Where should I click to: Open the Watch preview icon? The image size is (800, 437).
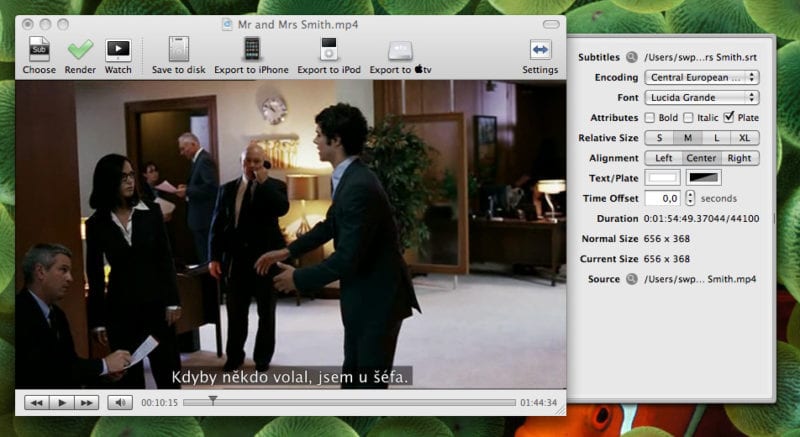click(x=118, y=56)
